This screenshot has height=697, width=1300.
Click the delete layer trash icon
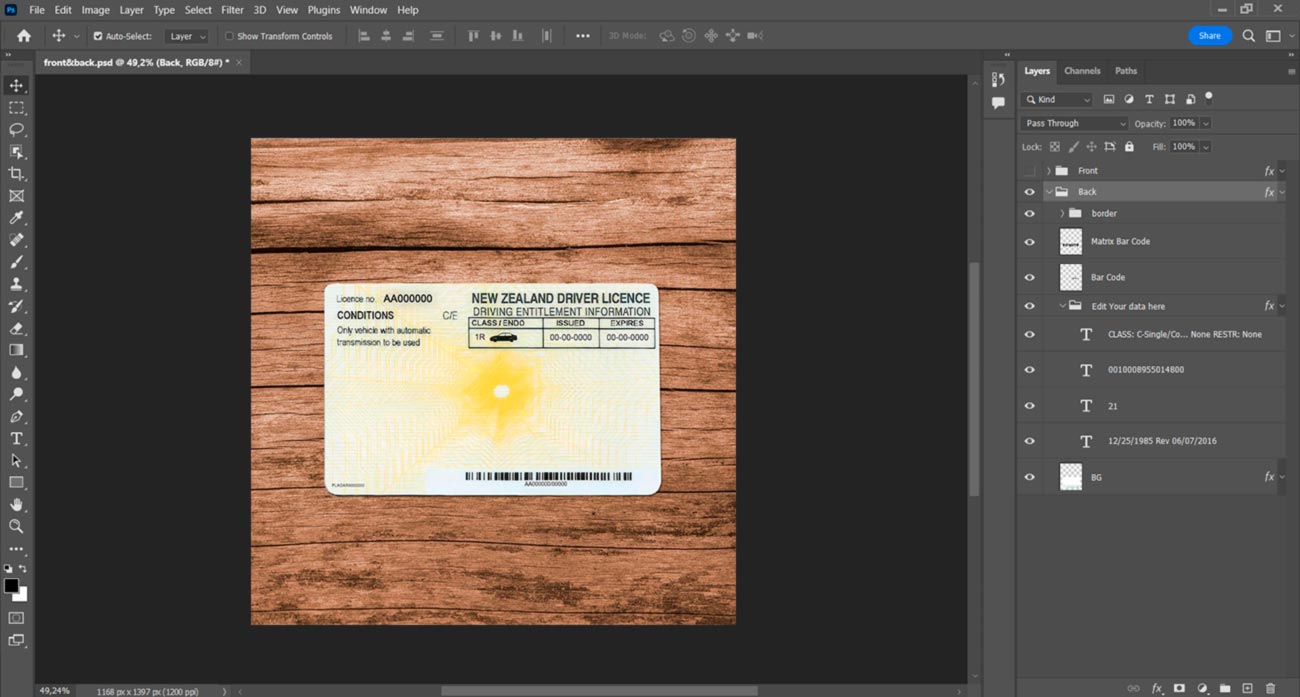tap(1270, 688)
